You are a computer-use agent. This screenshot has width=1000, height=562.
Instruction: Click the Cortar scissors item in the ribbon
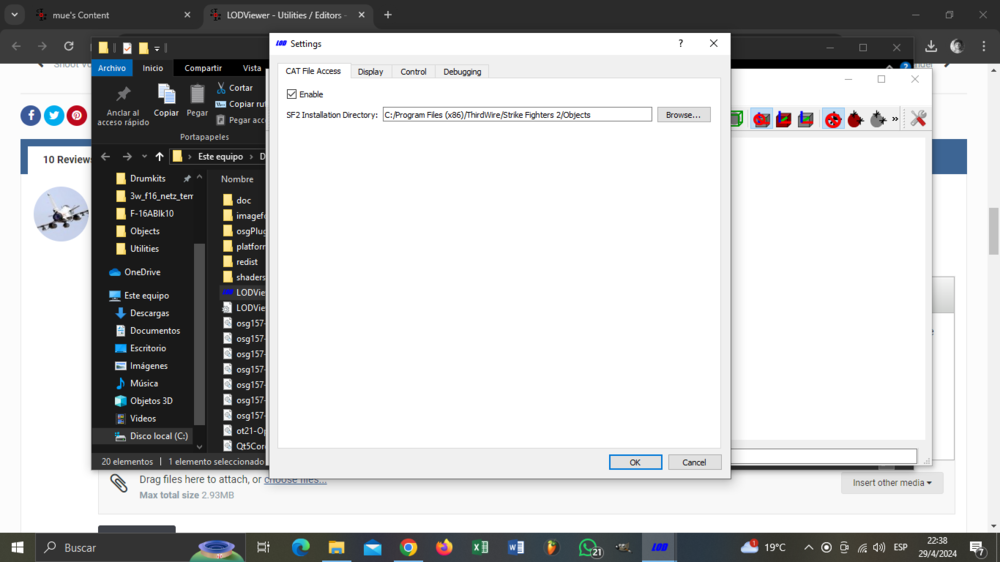[x=234, y=87]
